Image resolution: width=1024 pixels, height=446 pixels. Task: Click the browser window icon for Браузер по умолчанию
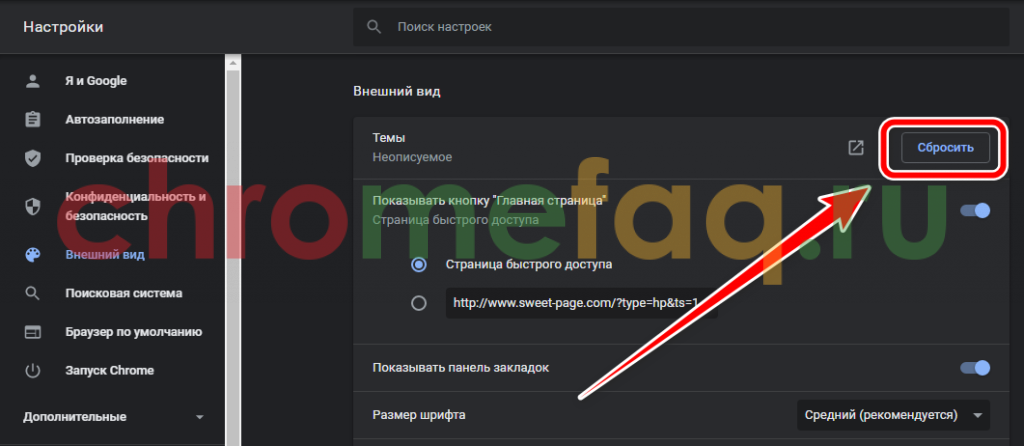[33, 332]
